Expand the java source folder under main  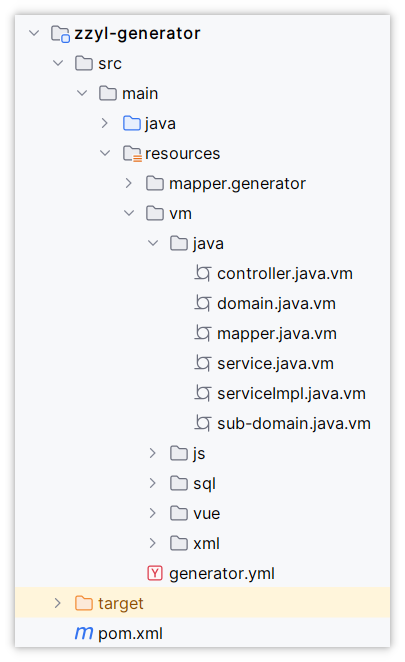[105, 123]
